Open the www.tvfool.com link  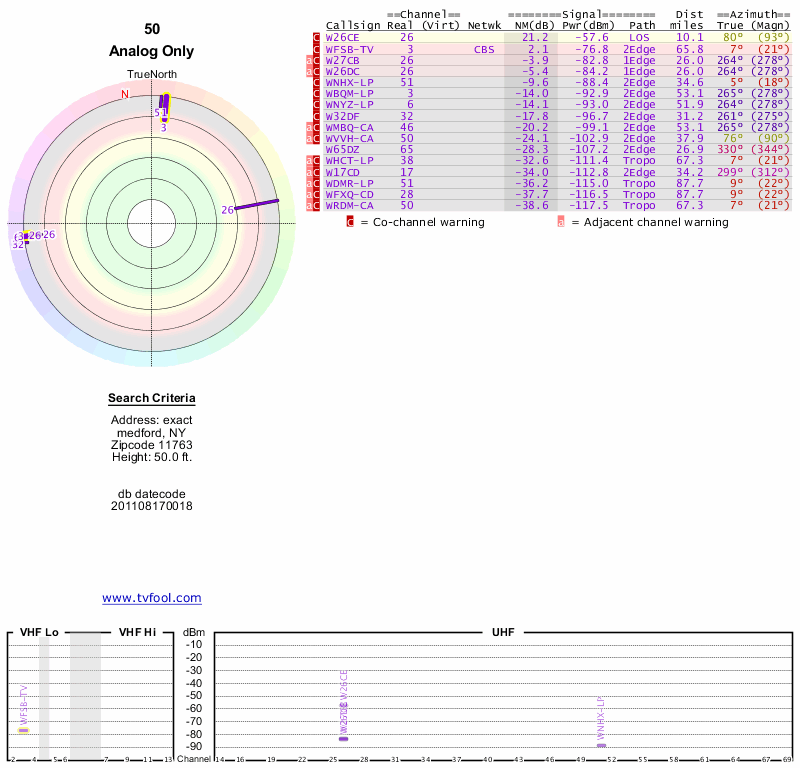(x=151, y=598)
